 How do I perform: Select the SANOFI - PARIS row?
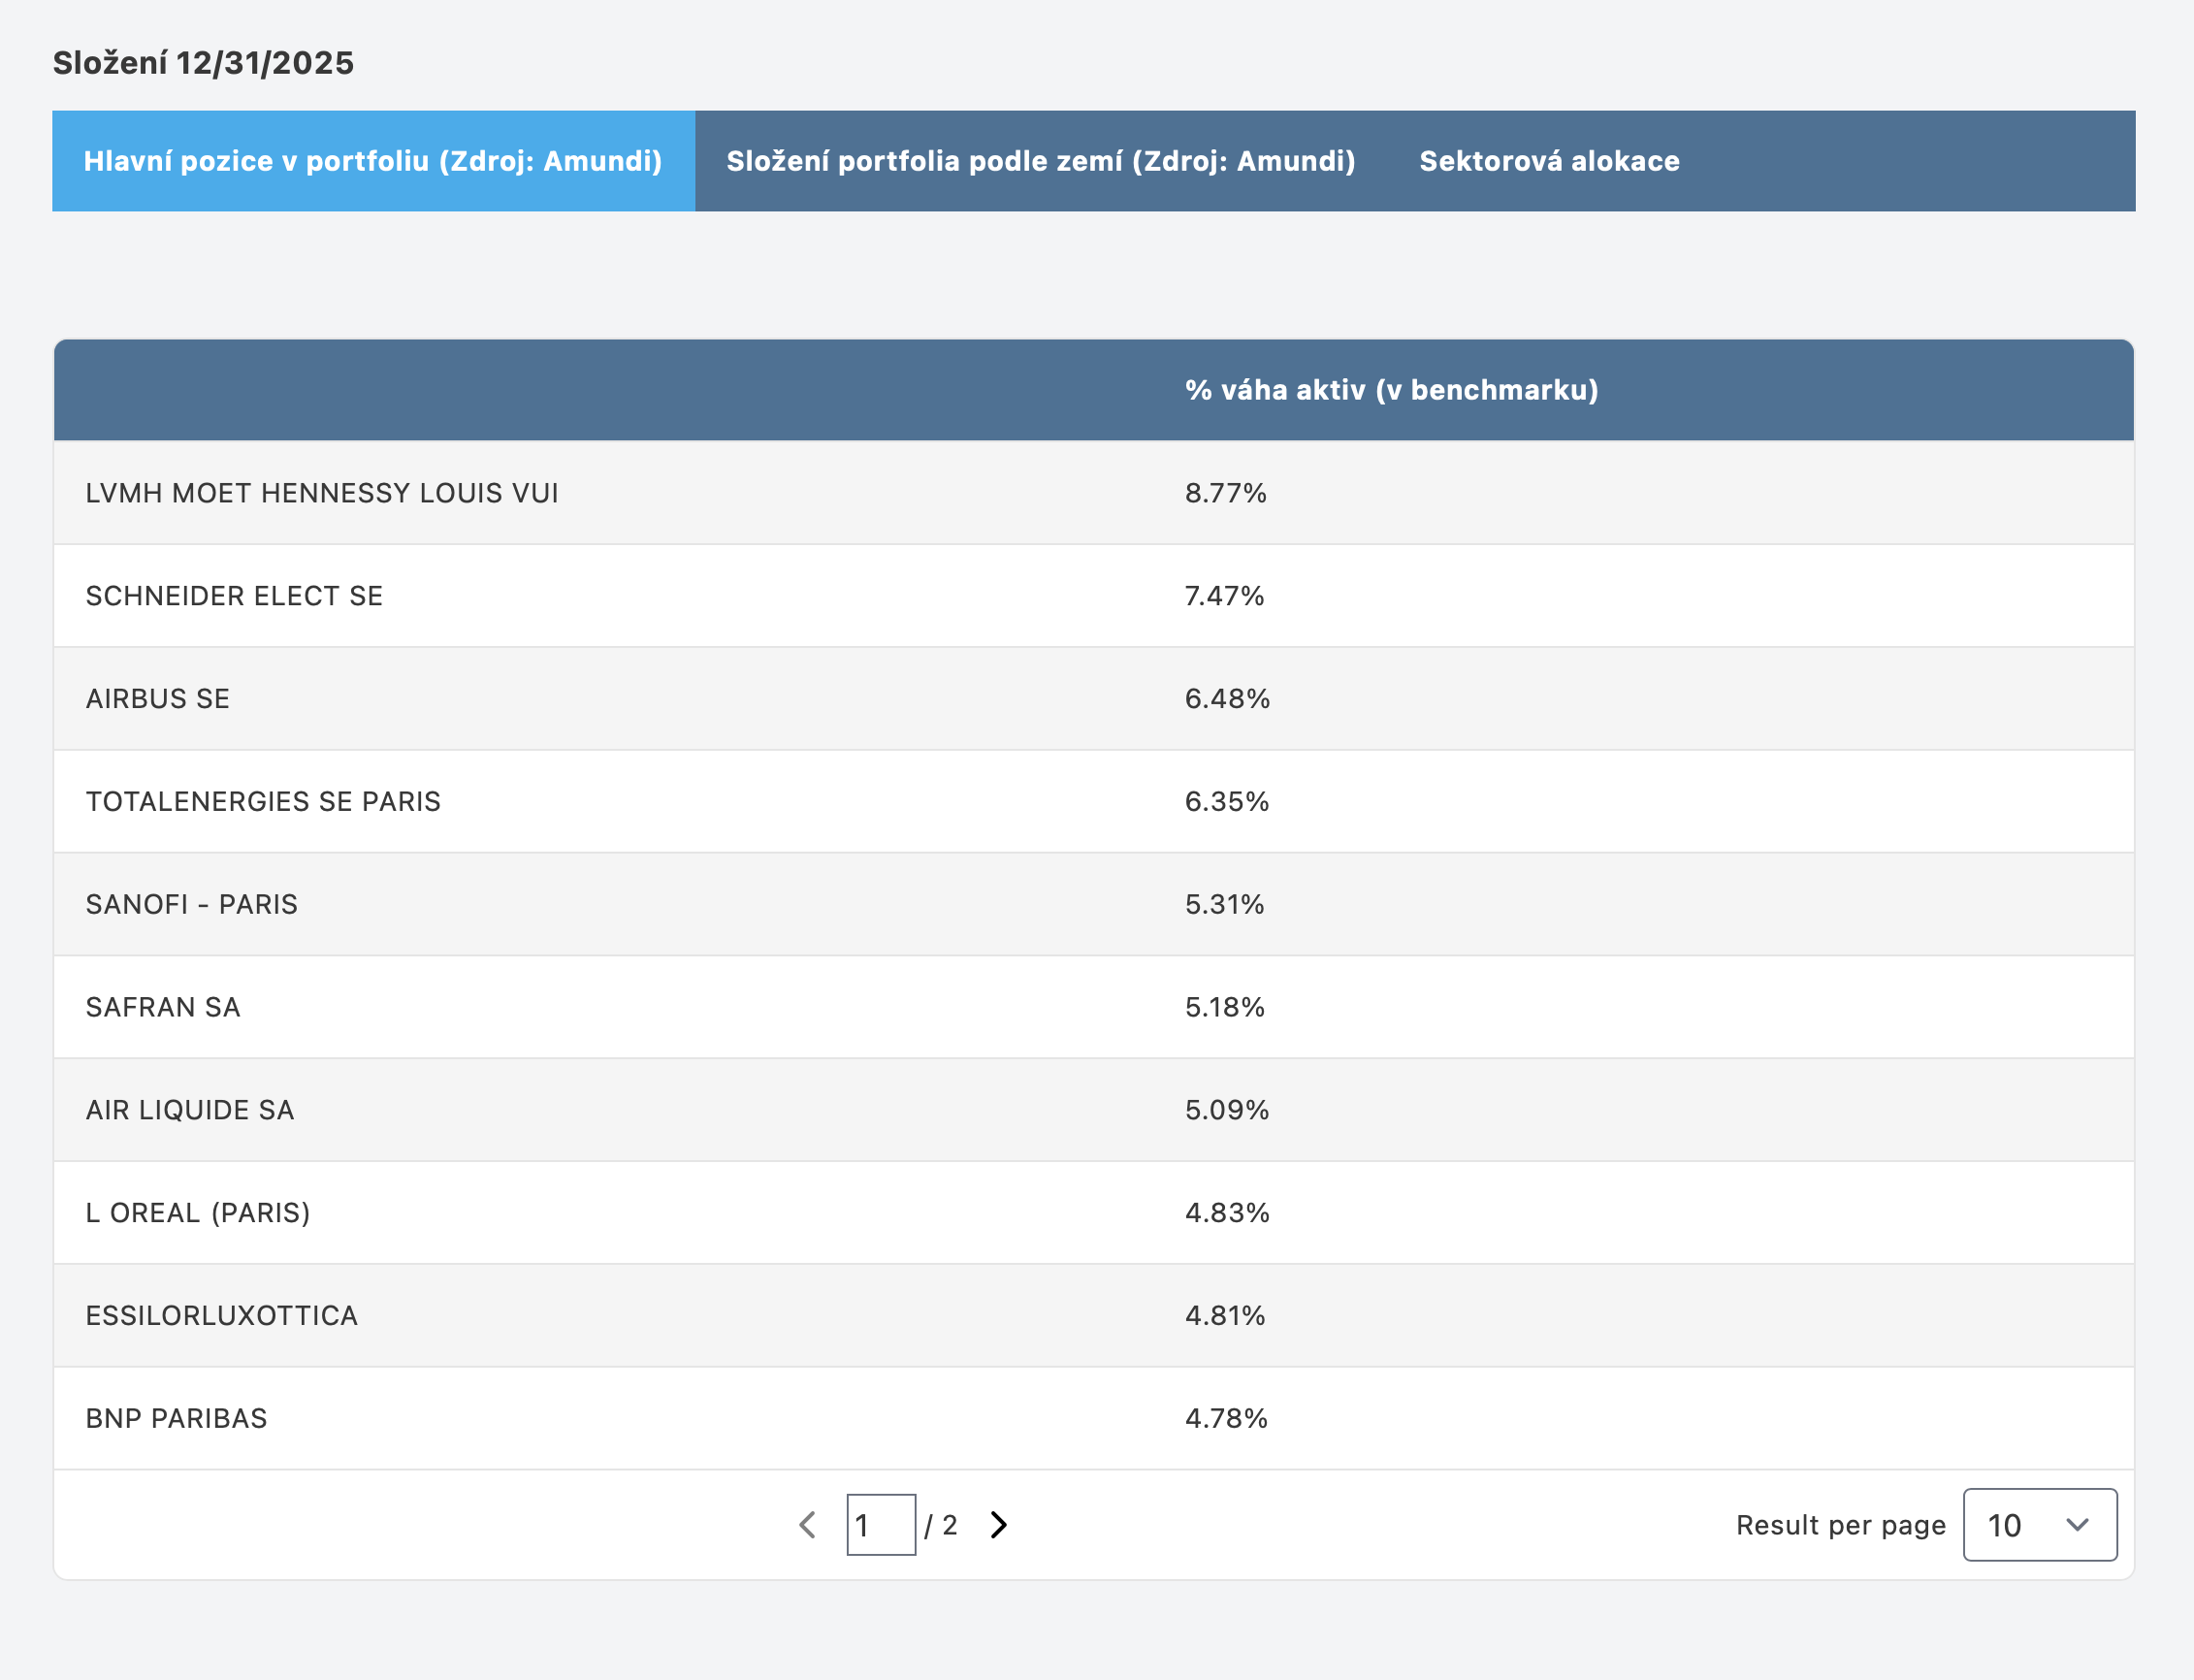(191, 905)
